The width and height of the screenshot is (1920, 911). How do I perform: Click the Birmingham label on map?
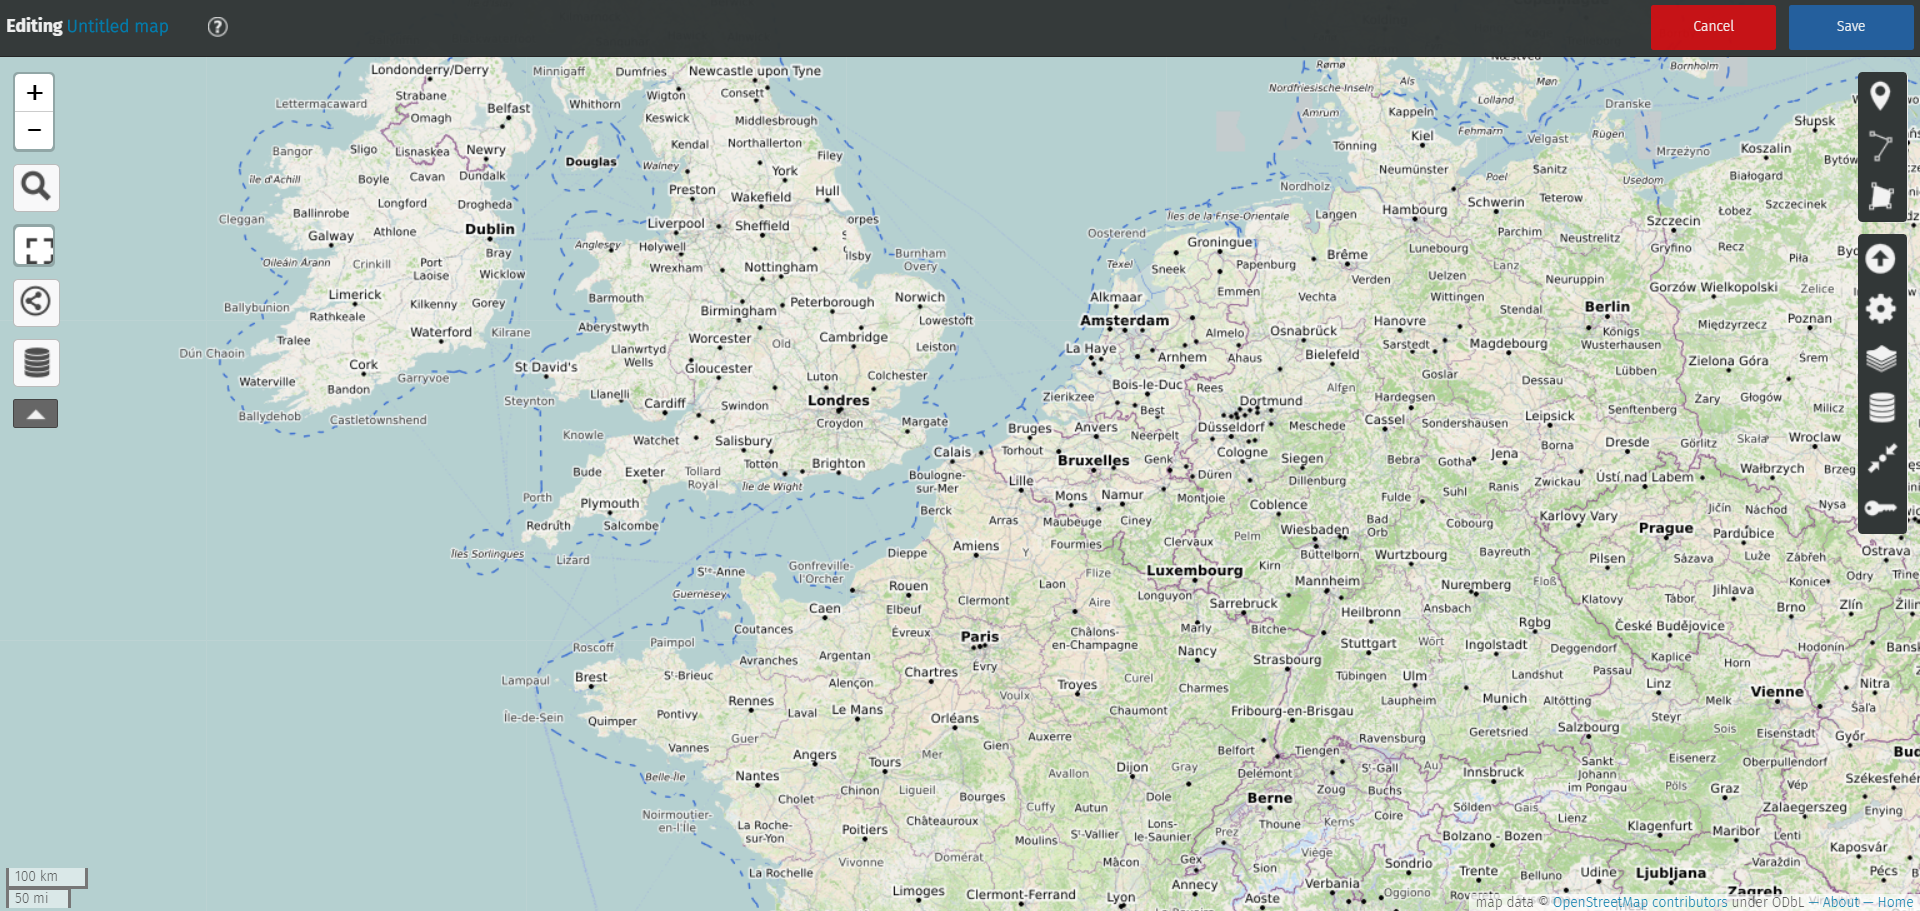738,311
